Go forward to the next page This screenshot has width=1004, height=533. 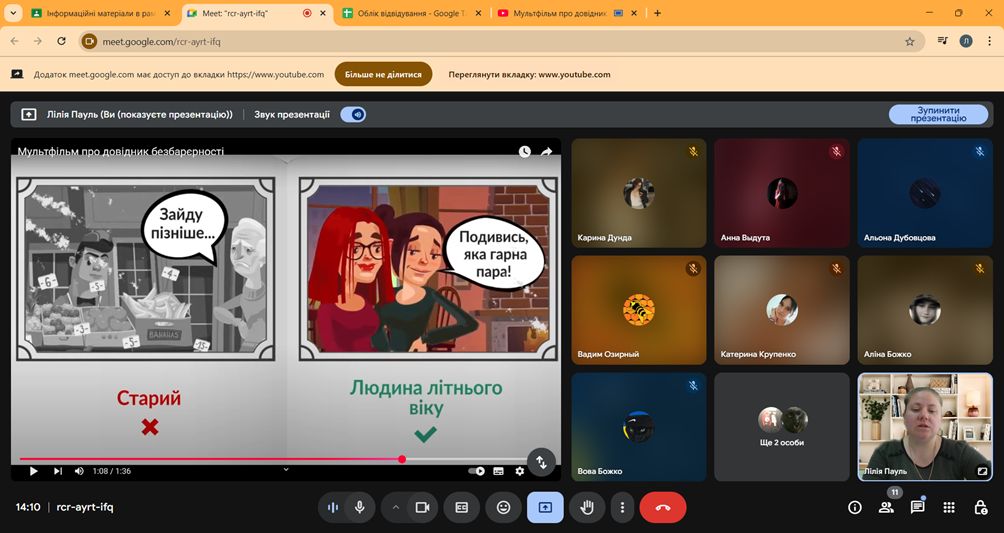point(38,41)
